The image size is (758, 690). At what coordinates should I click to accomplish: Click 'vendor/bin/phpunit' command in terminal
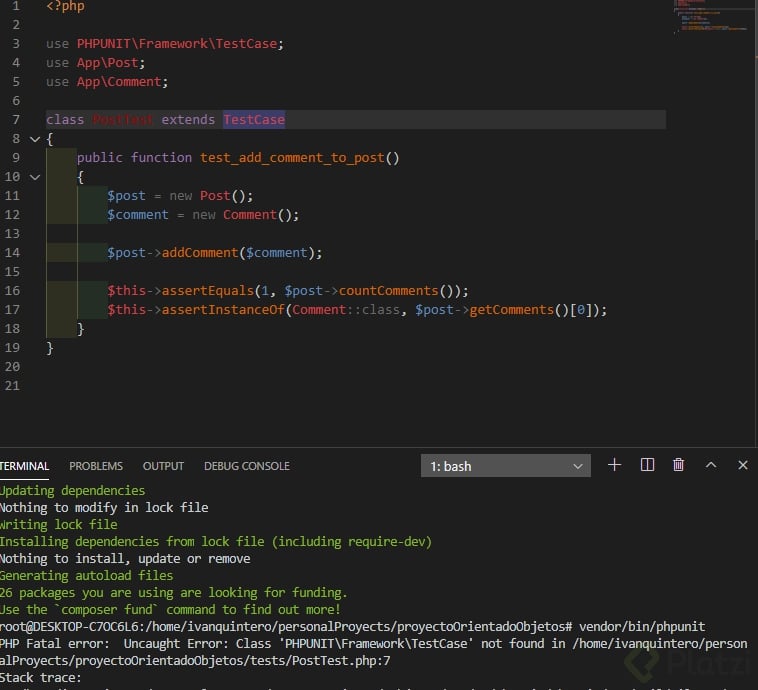click(x=642, y=627)
